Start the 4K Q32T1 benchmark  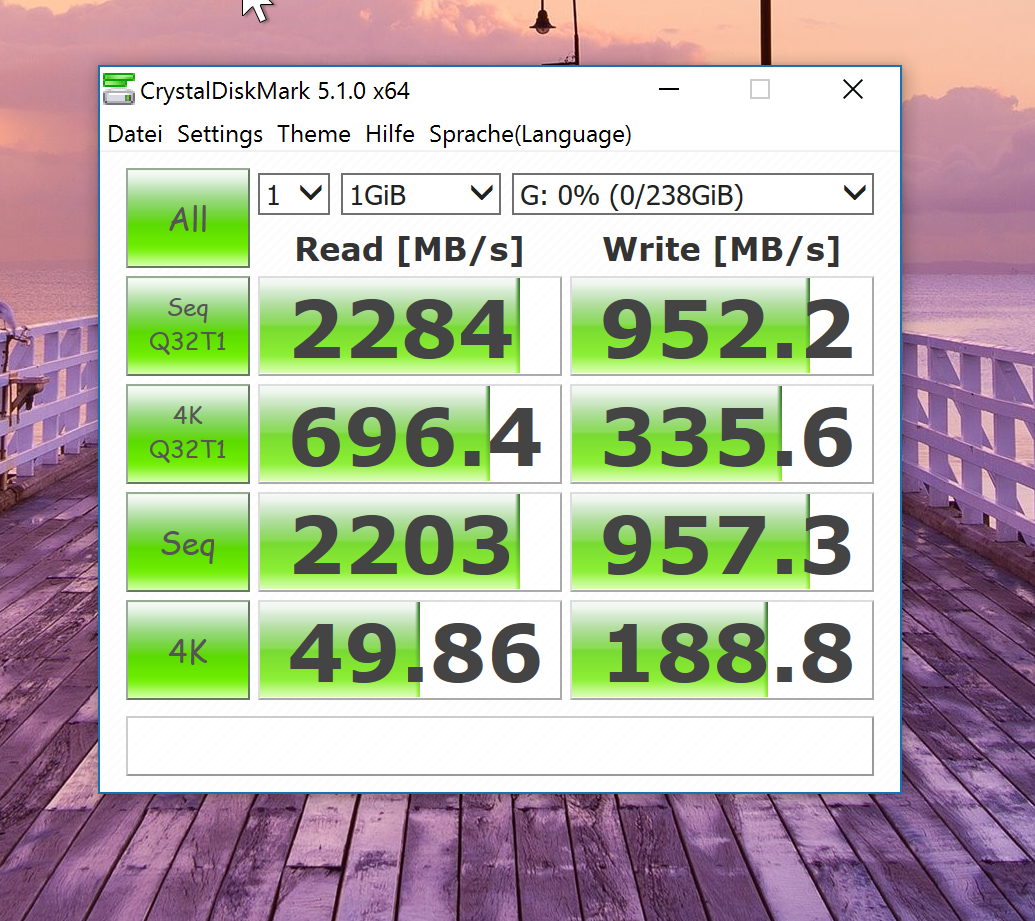coord(188,434)
